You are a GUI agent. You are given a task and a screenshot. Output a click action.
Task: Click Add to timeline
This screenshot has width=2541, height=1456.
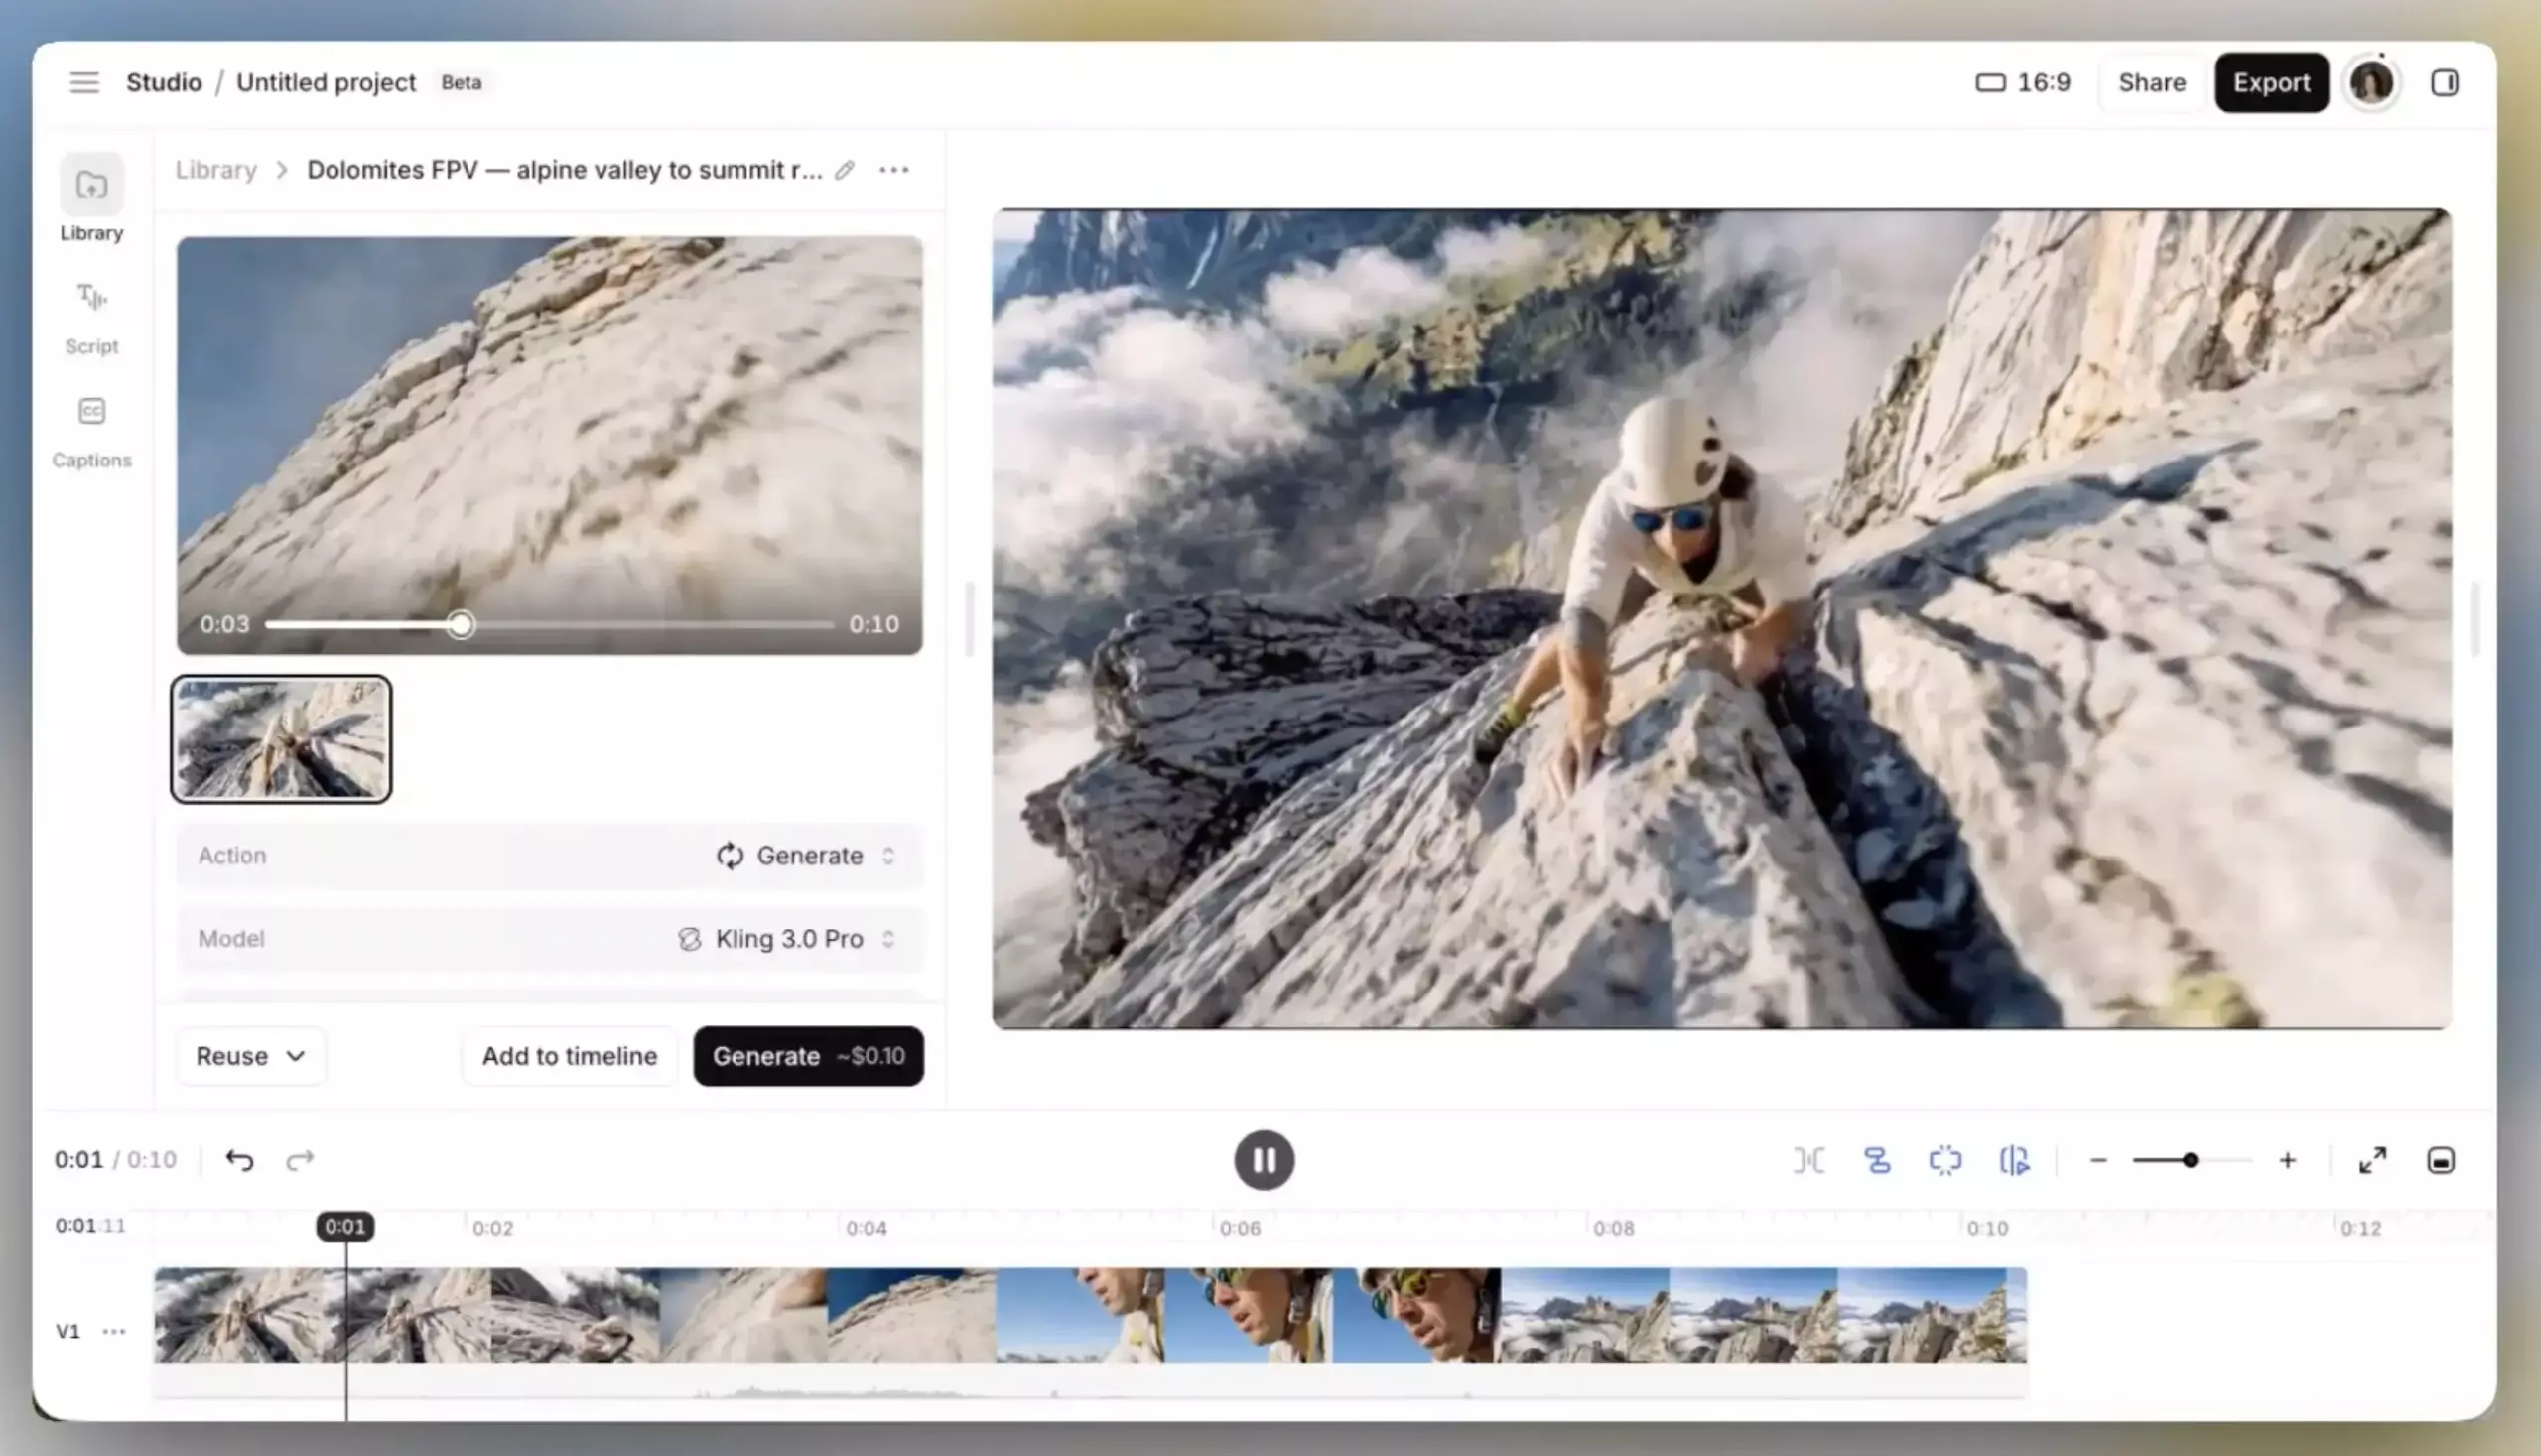(x=569, y=1056)
